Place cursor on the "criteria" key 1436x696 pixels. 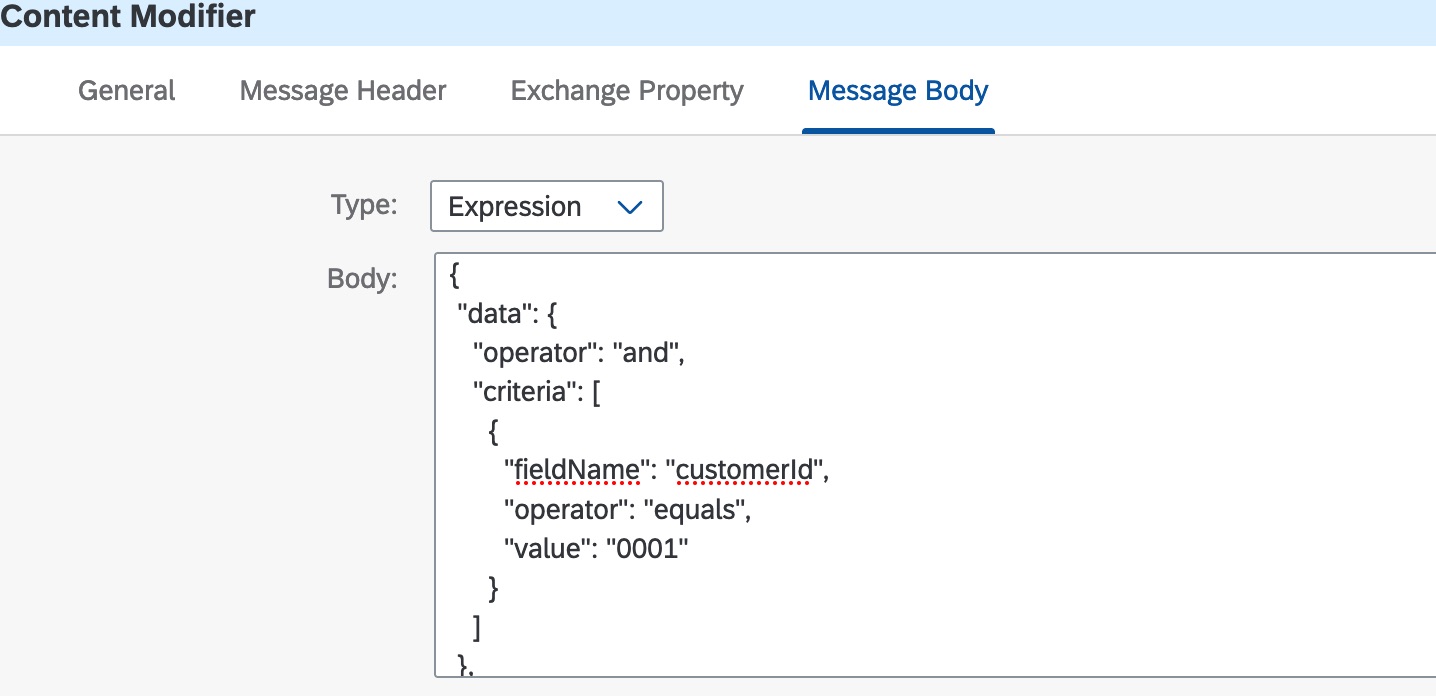[524, 392]
